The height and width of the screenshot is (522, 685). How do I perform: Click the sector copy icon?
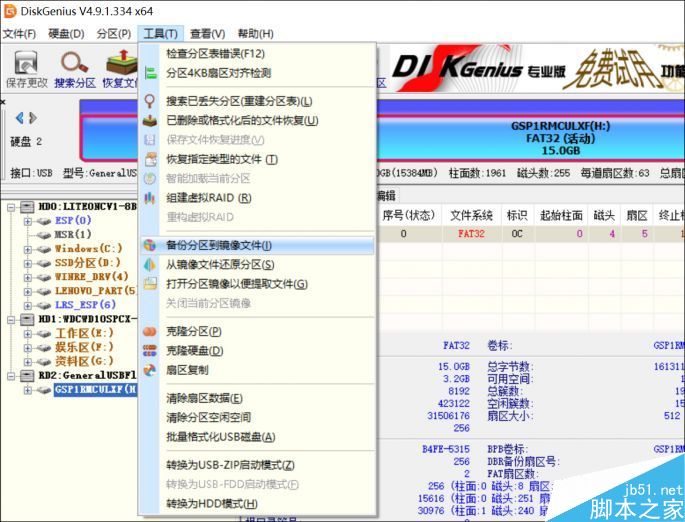click(150, 370)
